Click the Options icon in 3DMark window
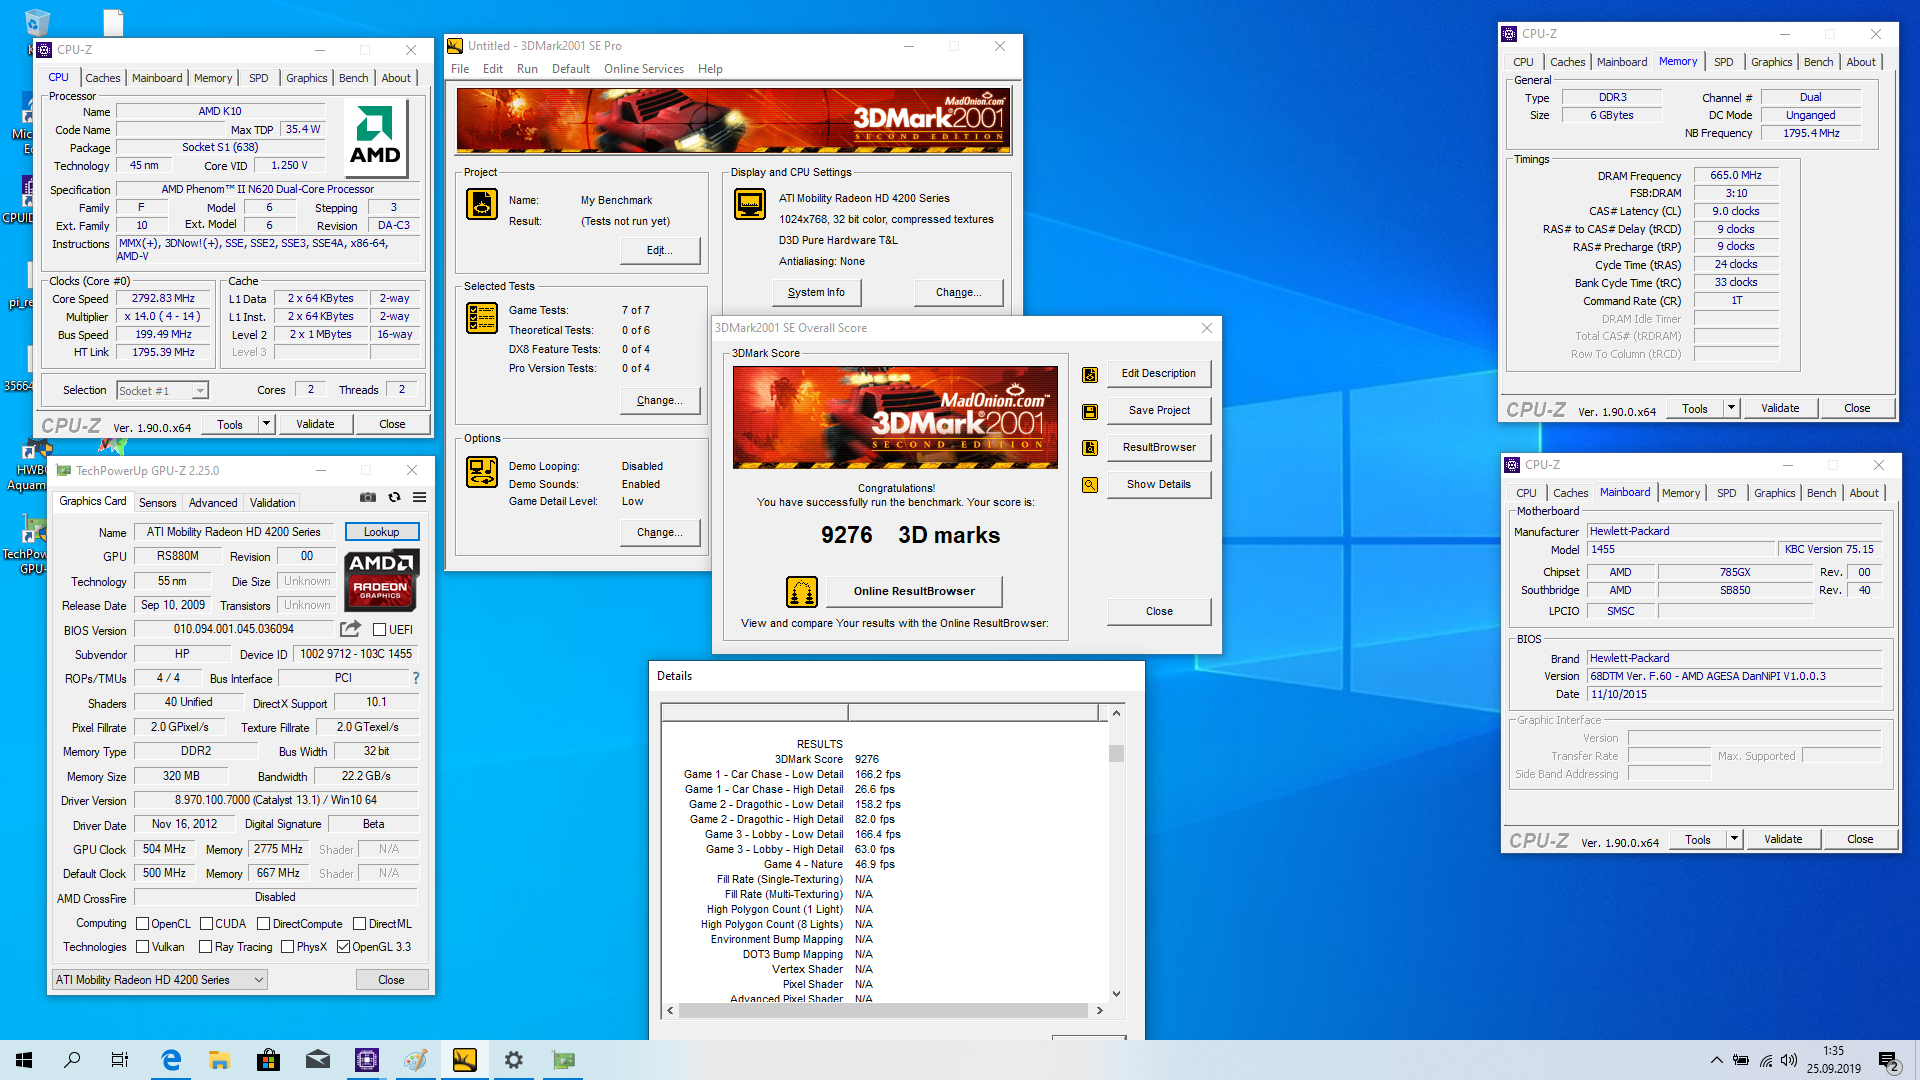 [482, 472]
